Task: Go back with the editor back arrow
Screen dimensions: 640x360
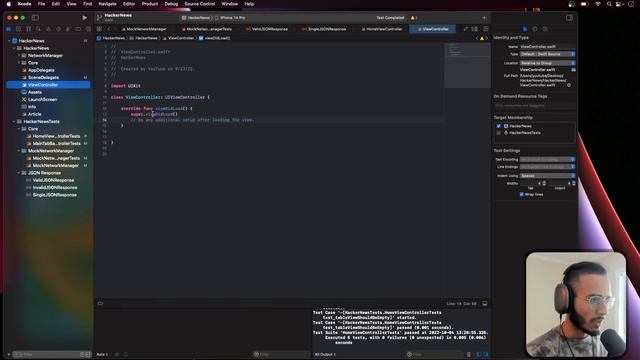Action: 109,29
